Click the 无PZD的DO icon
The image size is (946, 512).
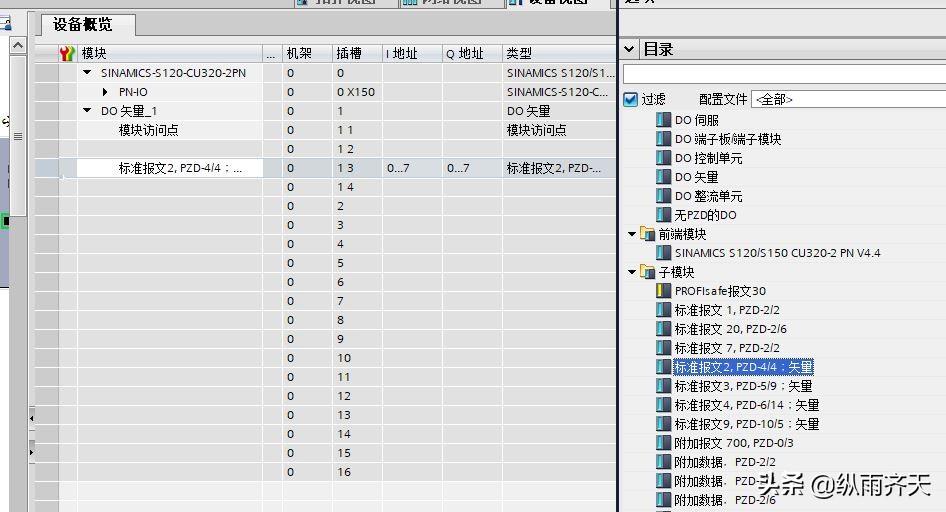pyautogui.click(x=663, y=215)
